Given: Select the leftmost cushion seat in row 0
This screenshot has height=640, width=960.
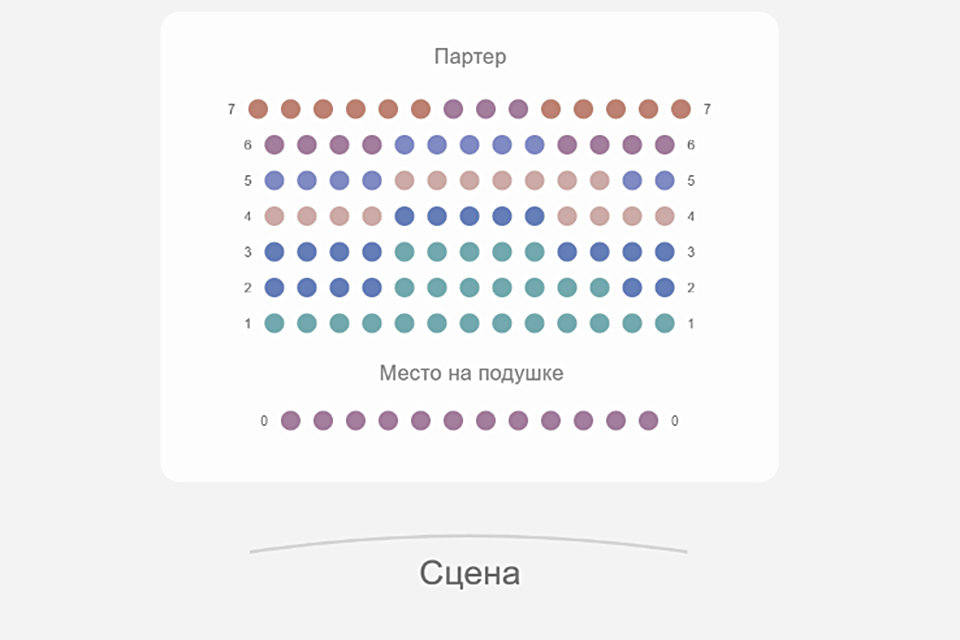Looking at the screenshot, I should coord(290,421).
